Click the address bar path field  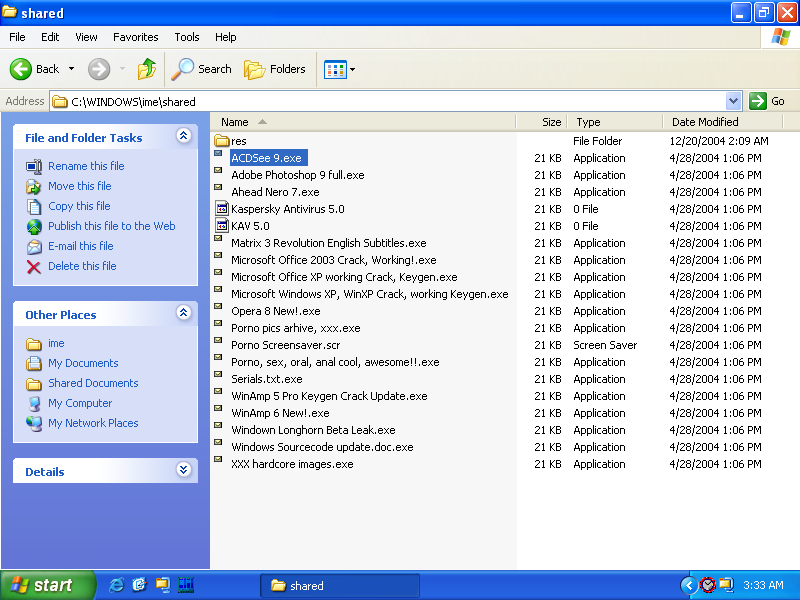tap(388, 102)
